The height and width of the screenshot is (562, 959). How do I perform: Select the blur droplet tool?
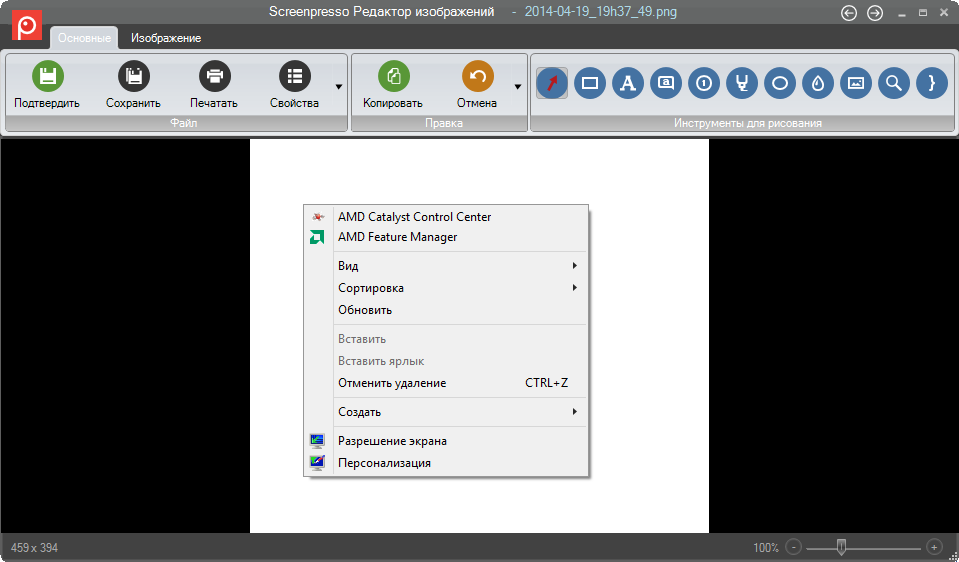(x=818, y=83)
